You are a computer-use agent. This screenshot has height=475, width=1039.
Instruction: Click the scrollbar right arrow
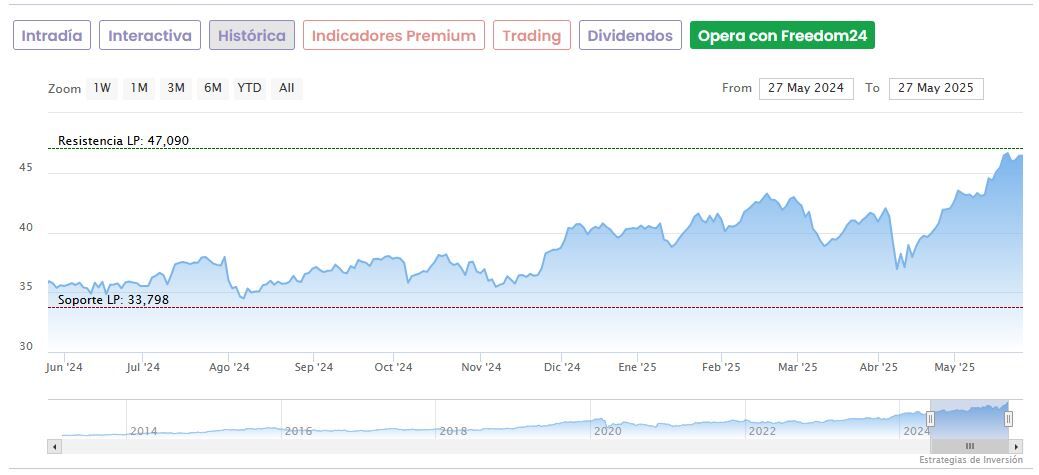pyautogui.click(x=1016, y=446)
